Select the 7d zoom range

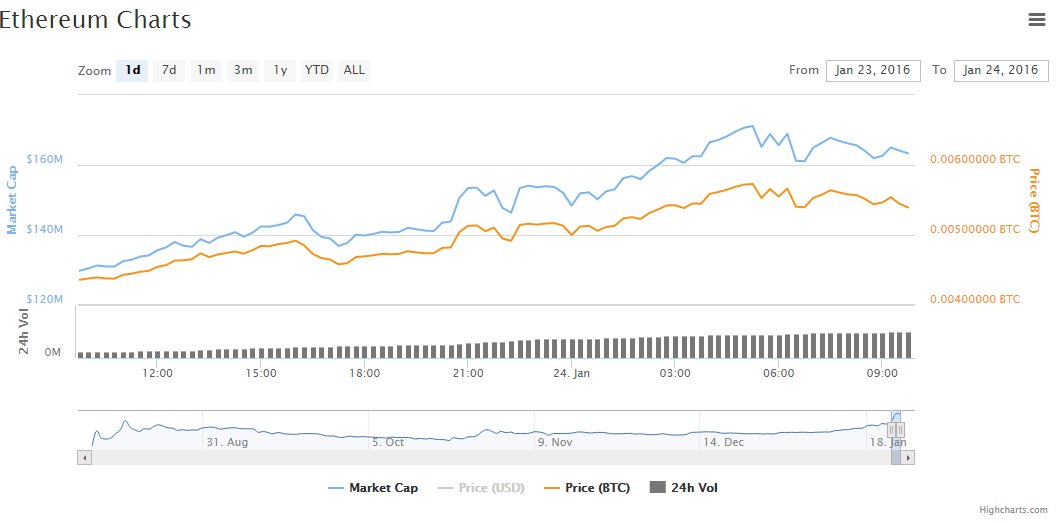click(169, 70)
